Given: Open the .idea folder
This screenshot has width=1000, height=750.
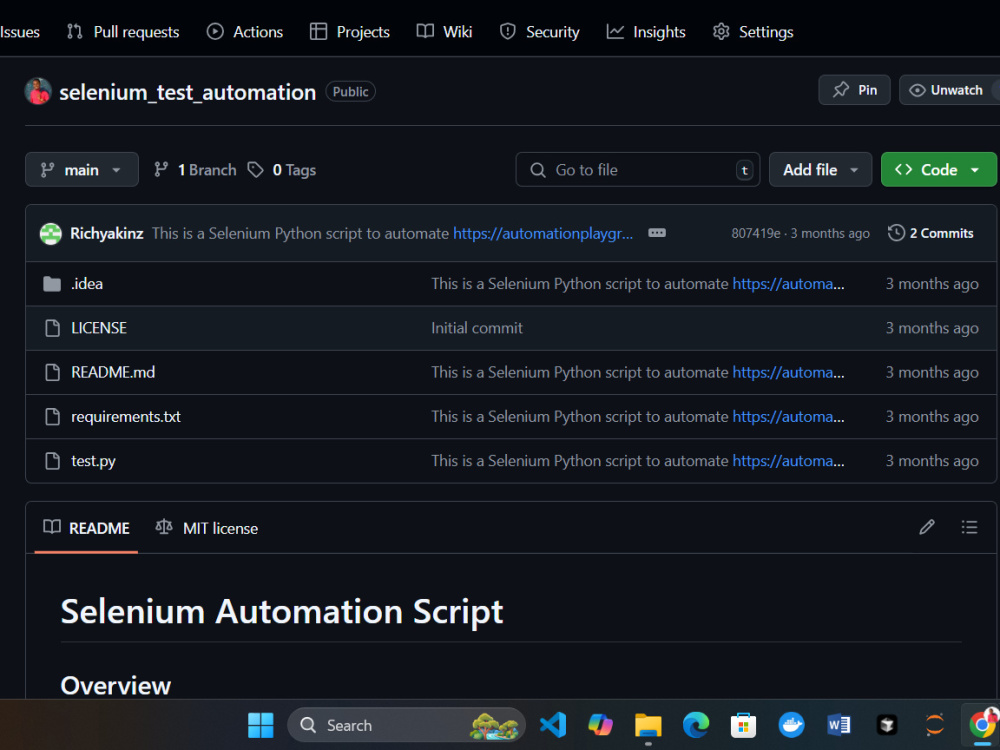Looking at the screenshot, I should 87,284.
